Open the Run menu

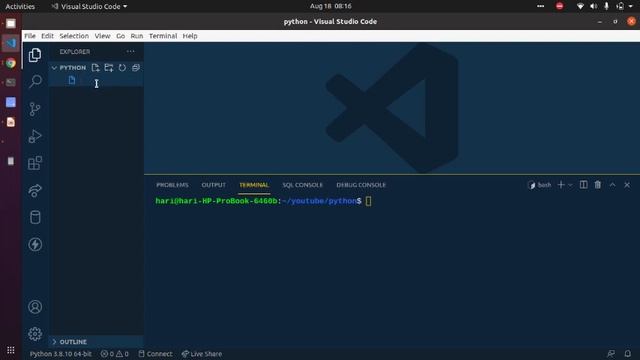[137, 36]
